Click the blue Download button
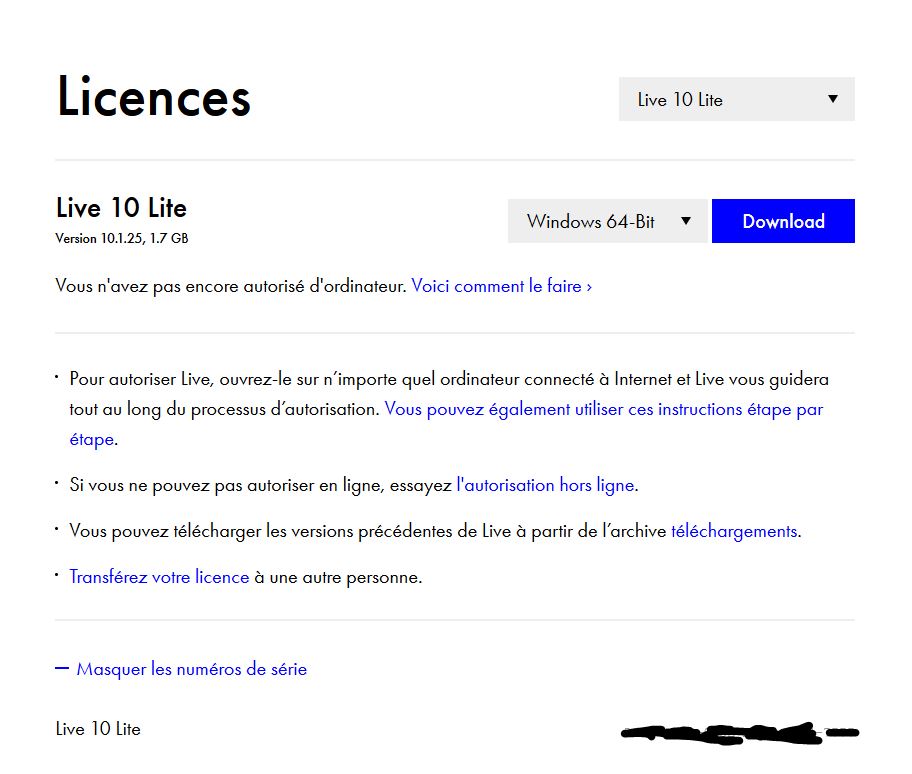 (783, 221)
